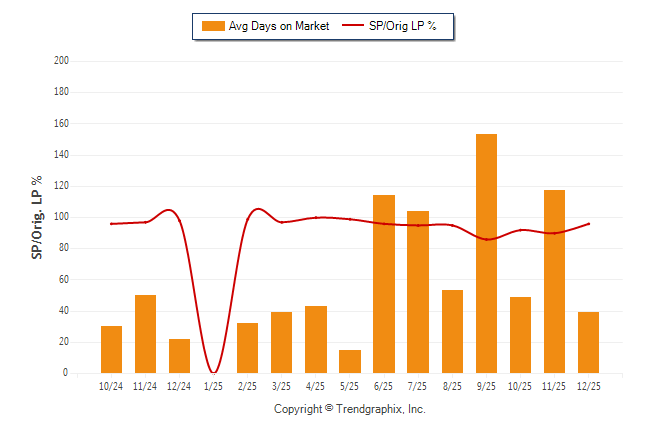Viewport: 646px width, 434px height.
Task: Click the 200 value on the y-axis
Action: tap(61, 61)
